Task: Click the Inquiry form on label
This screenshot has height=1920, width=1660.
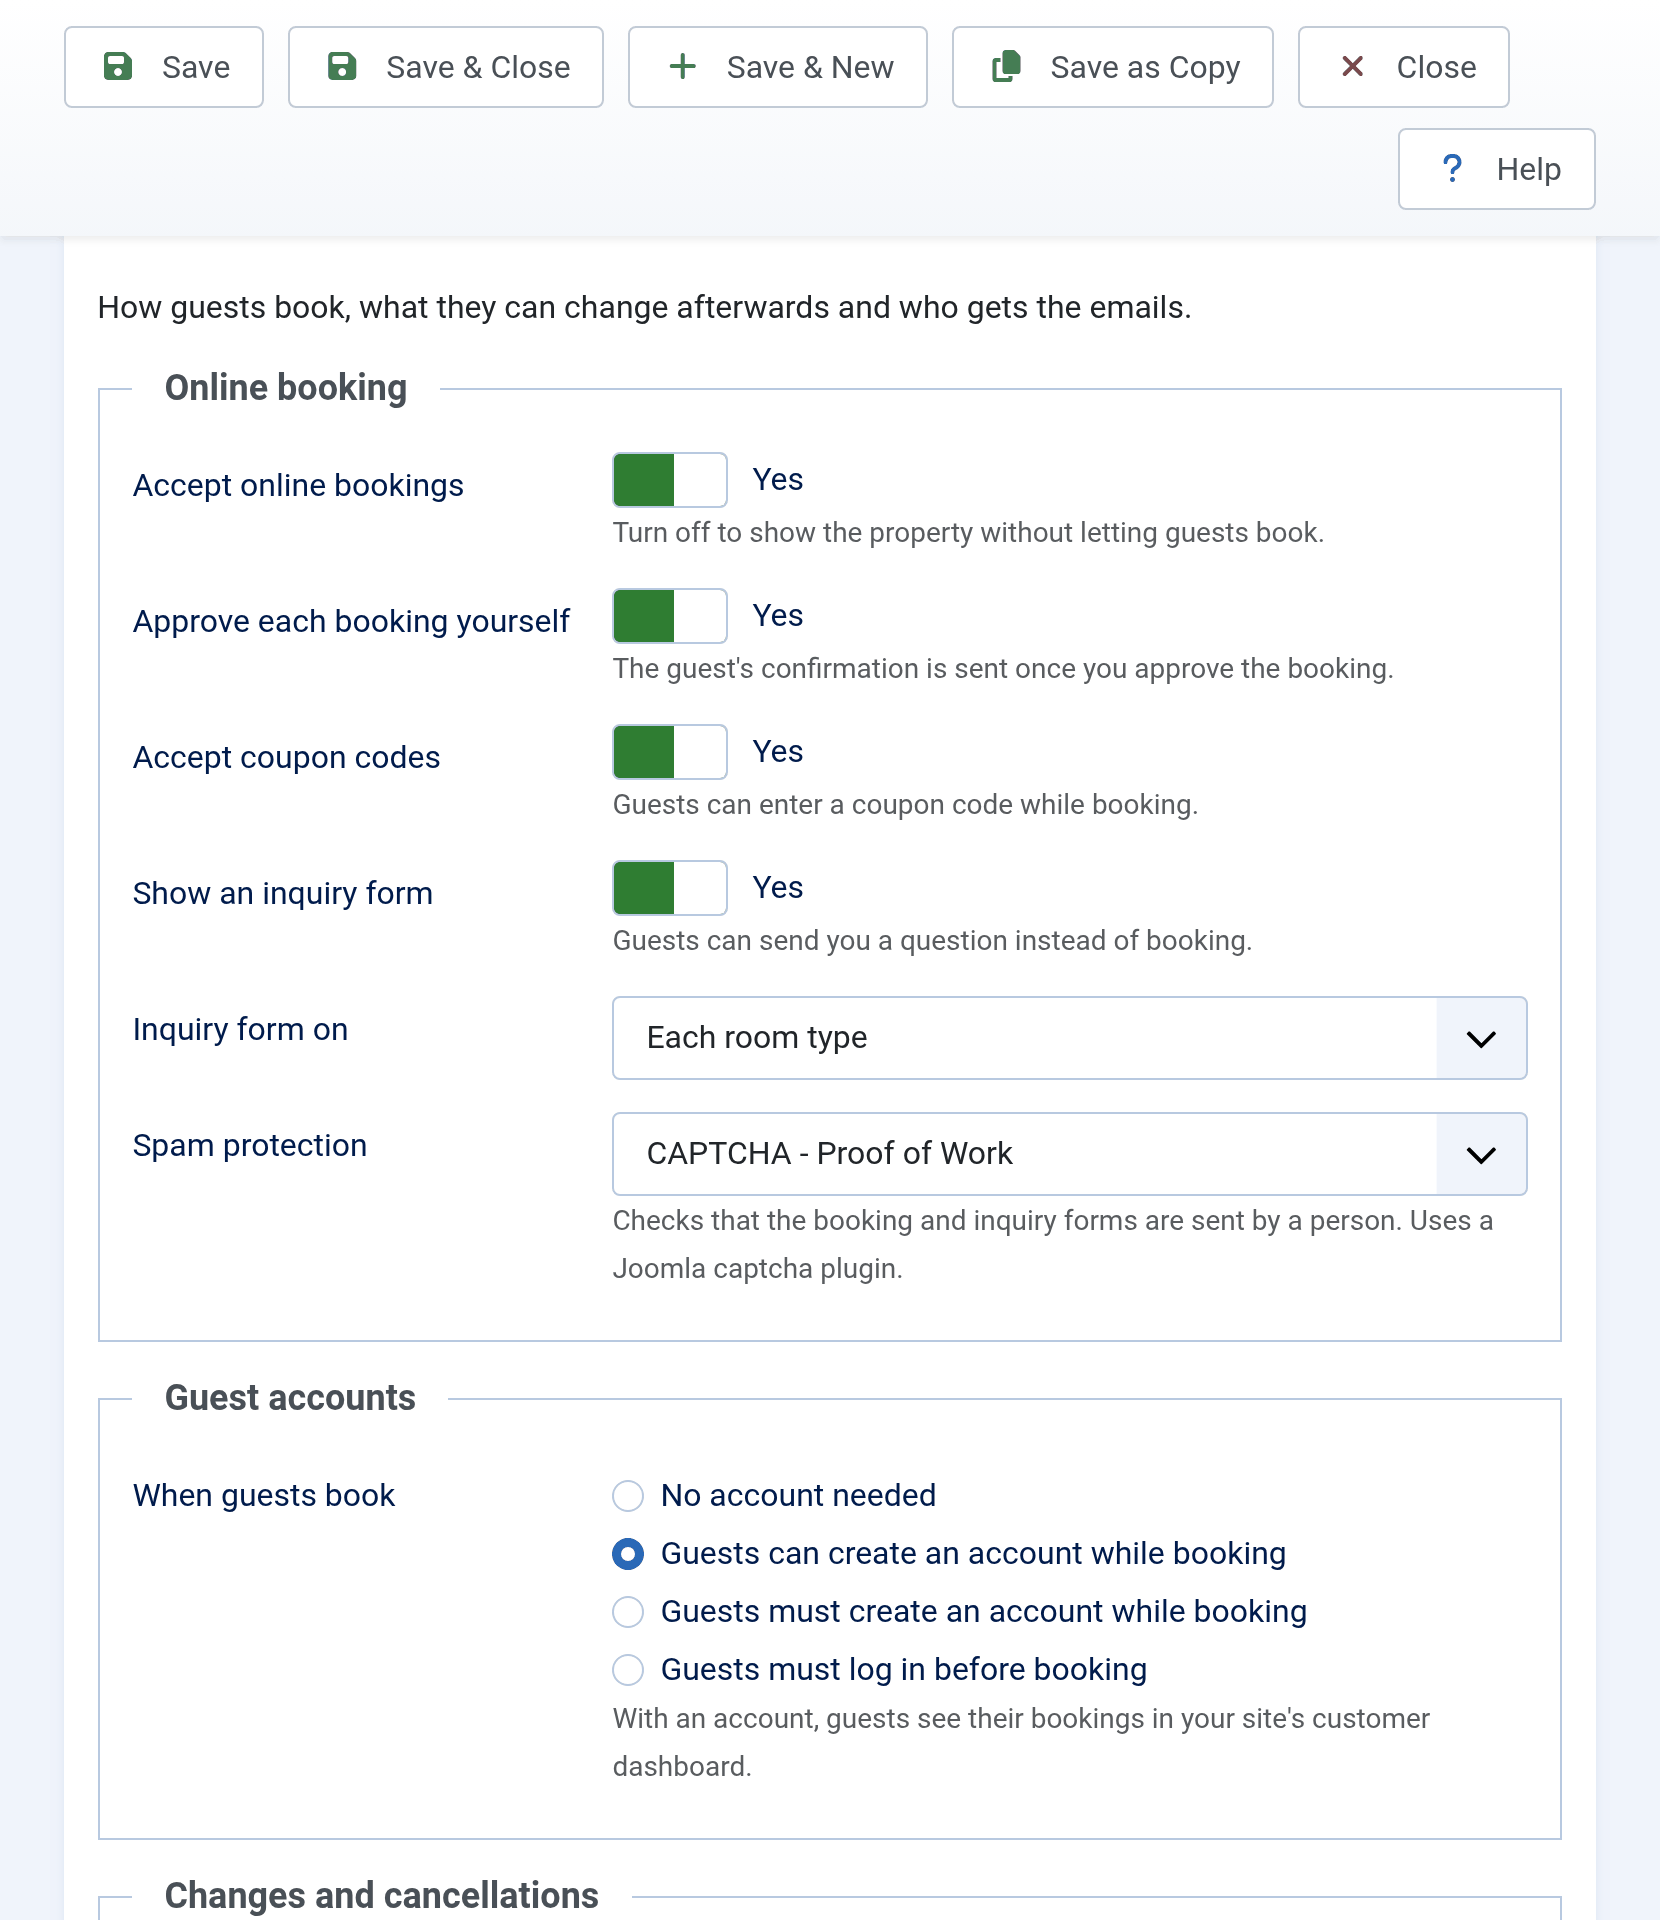Action: click(x=241, y=1029)
